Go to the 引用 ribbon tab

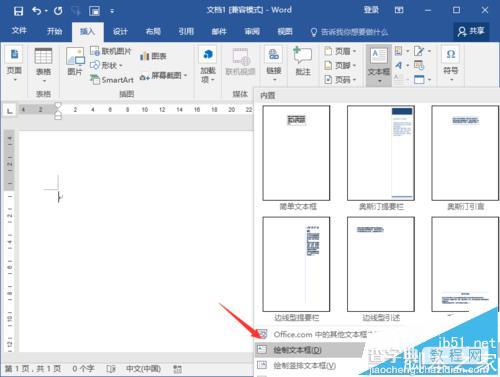[x=186, y=31]
